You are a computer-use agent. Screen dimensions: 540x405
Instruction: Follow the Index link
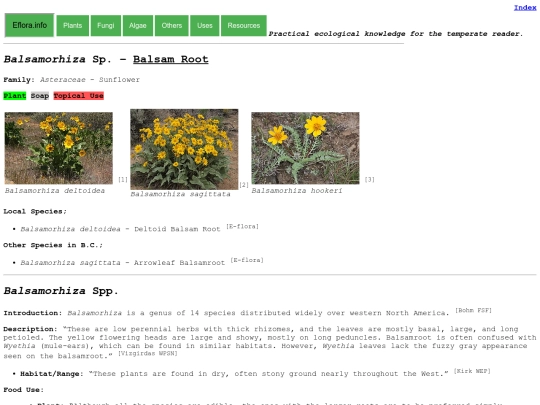[525, 8]
